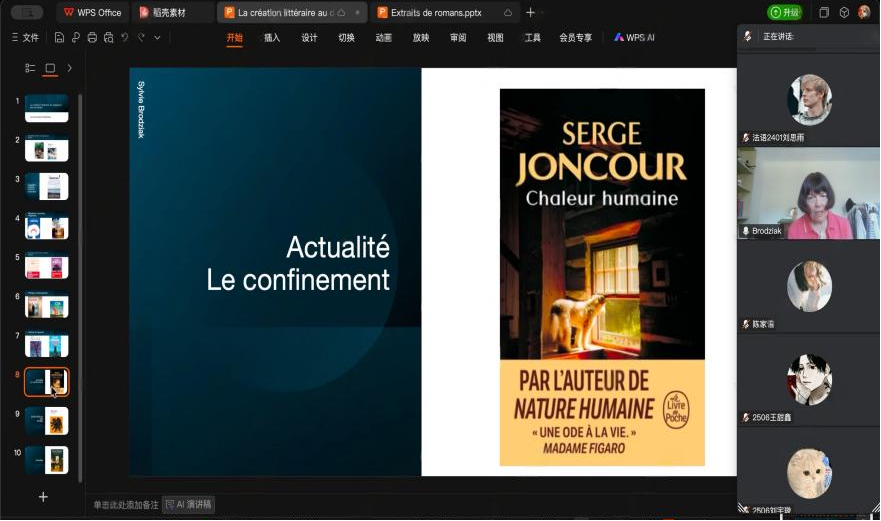Image resolution: width=881 pixels, height=521 pixels.
Task: Open the user avatar account menu
Action: click(864, 12)
